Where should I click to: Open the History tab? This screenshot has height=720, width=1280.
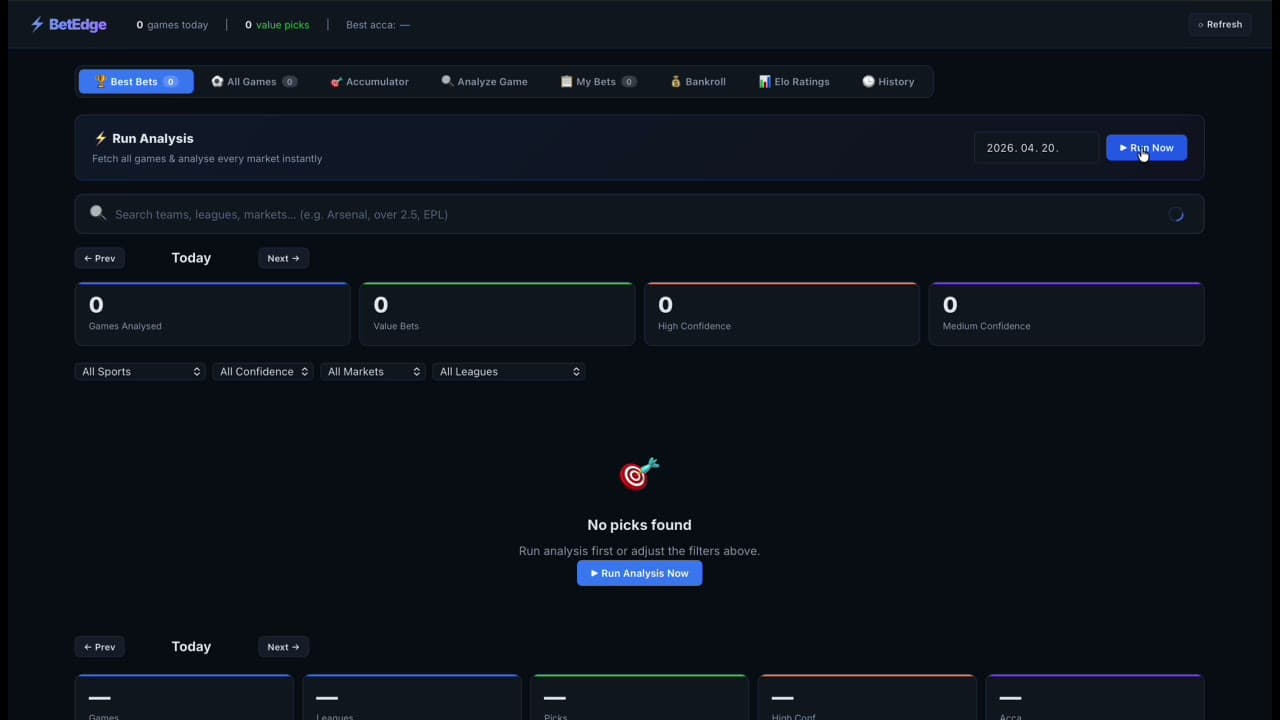(888, 81)
